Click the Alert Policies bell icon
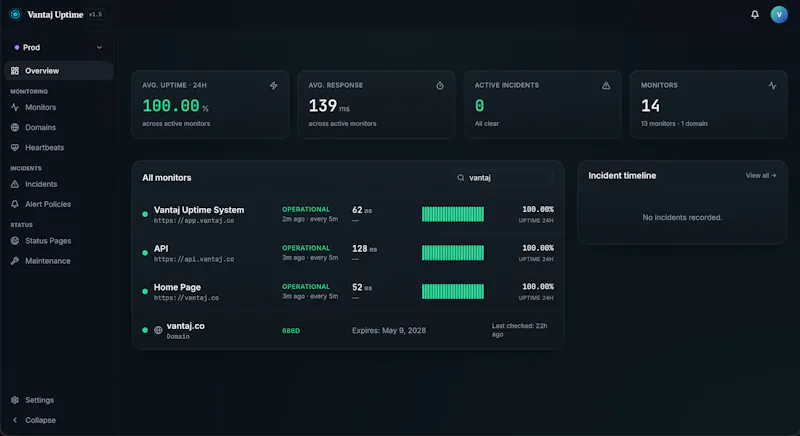This screenshot has width=800, height=436. click(x=15, y=204)
